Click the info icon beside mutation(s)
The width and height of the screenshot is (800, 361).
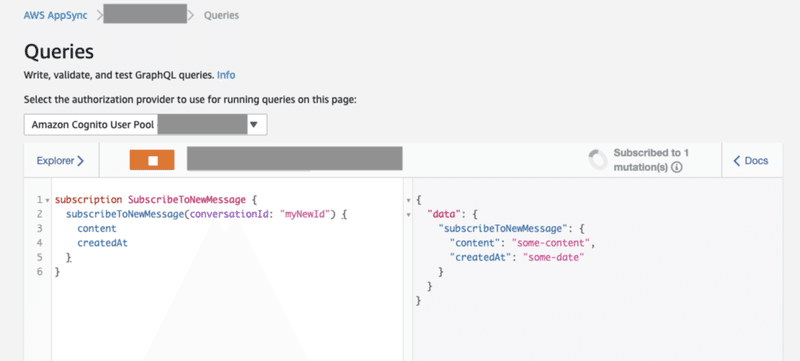click(x=677, y=167)
